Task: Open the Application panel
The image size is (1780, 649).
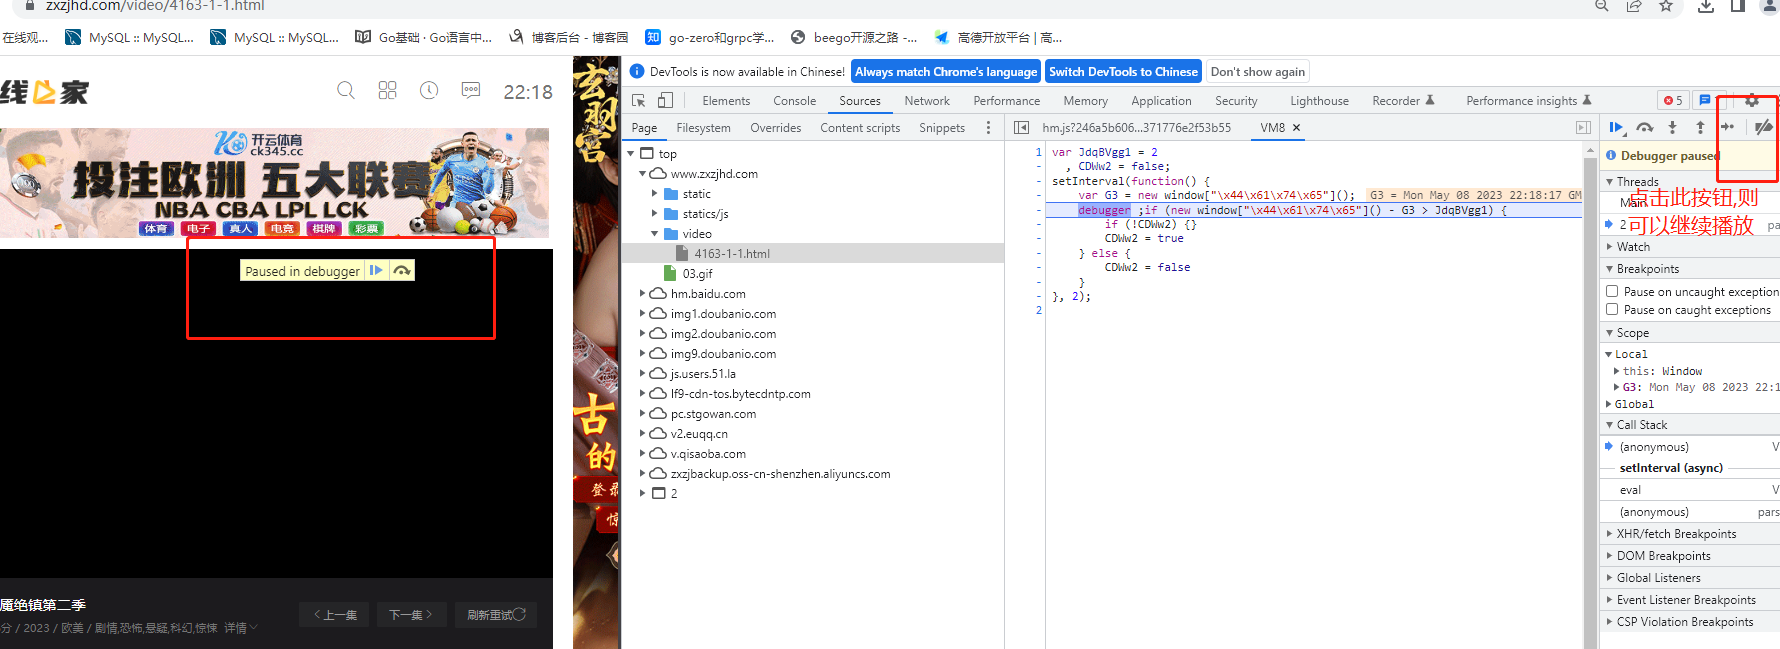Action: coord(1161,101)
